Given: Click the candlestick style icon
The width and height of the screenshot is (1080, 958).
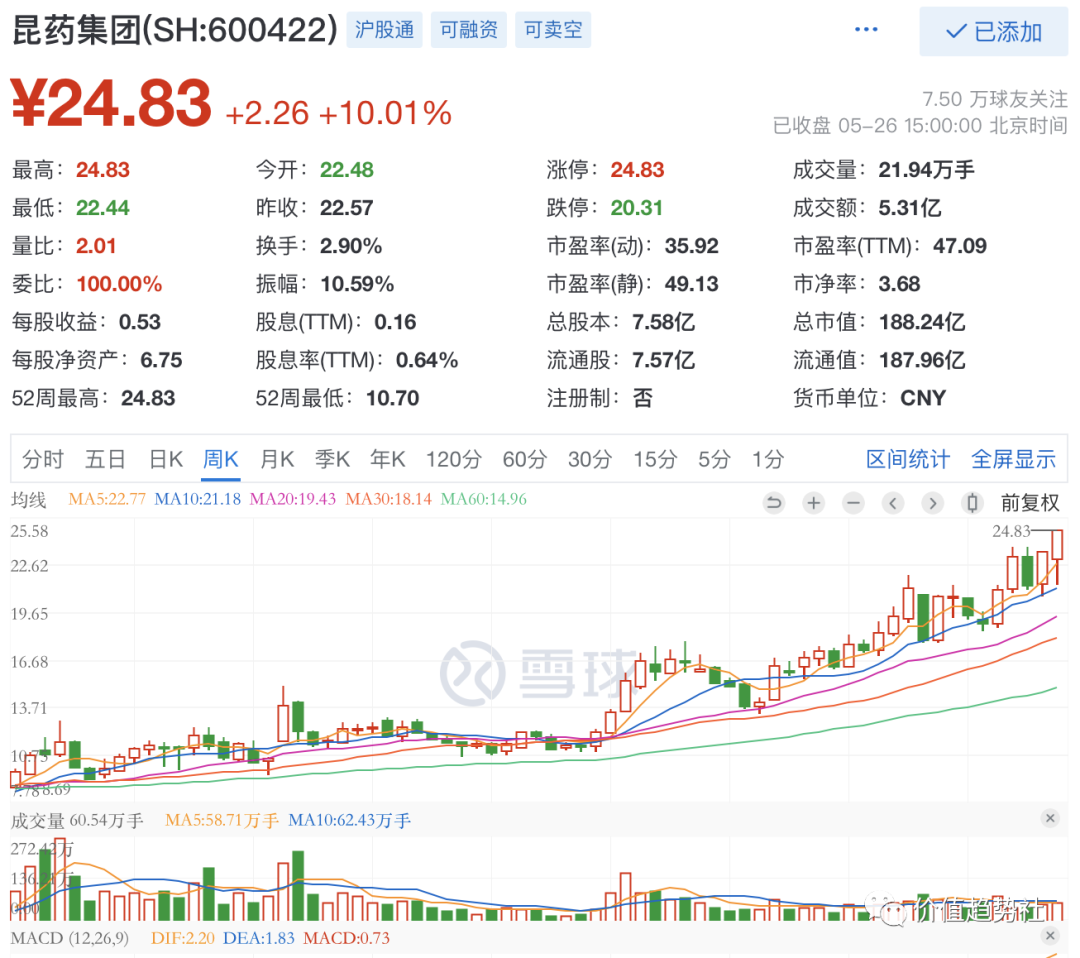Looking at the screenshot, I should coord(972,503).
